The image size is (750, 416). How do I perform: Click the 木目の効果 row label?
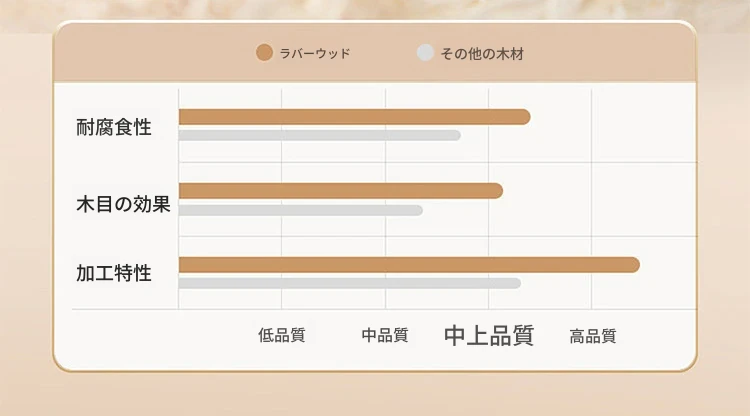[123, 204]
